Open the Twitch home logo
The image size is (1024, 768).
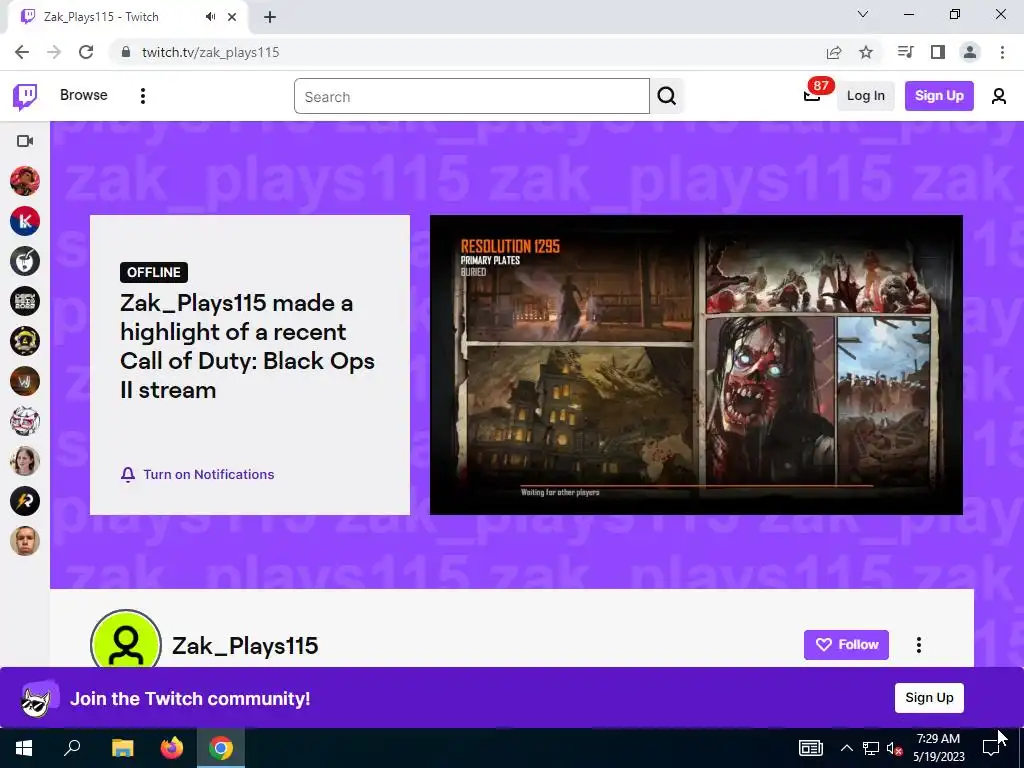click(x=25, y=97)
